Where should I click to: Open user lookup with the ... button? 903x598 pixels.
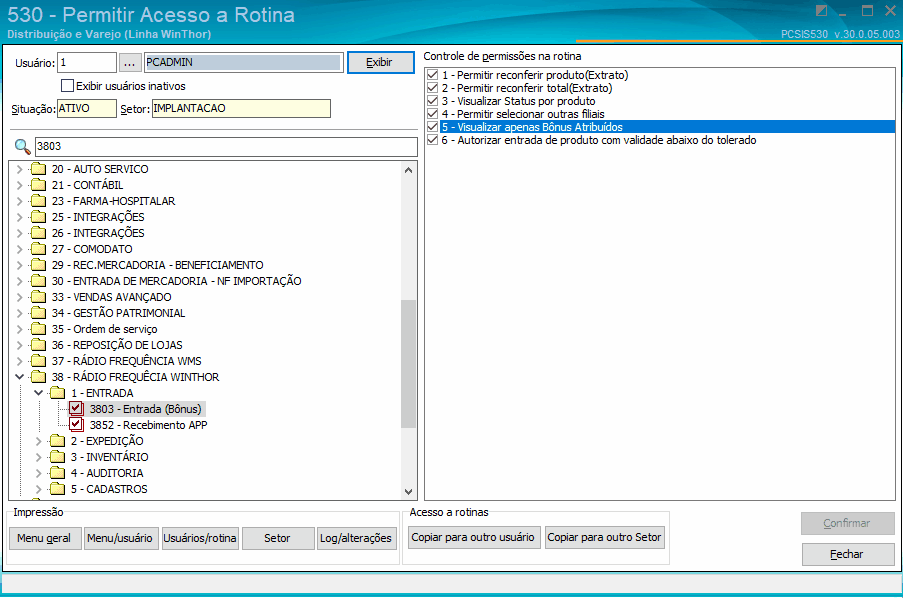click(130, 62)
